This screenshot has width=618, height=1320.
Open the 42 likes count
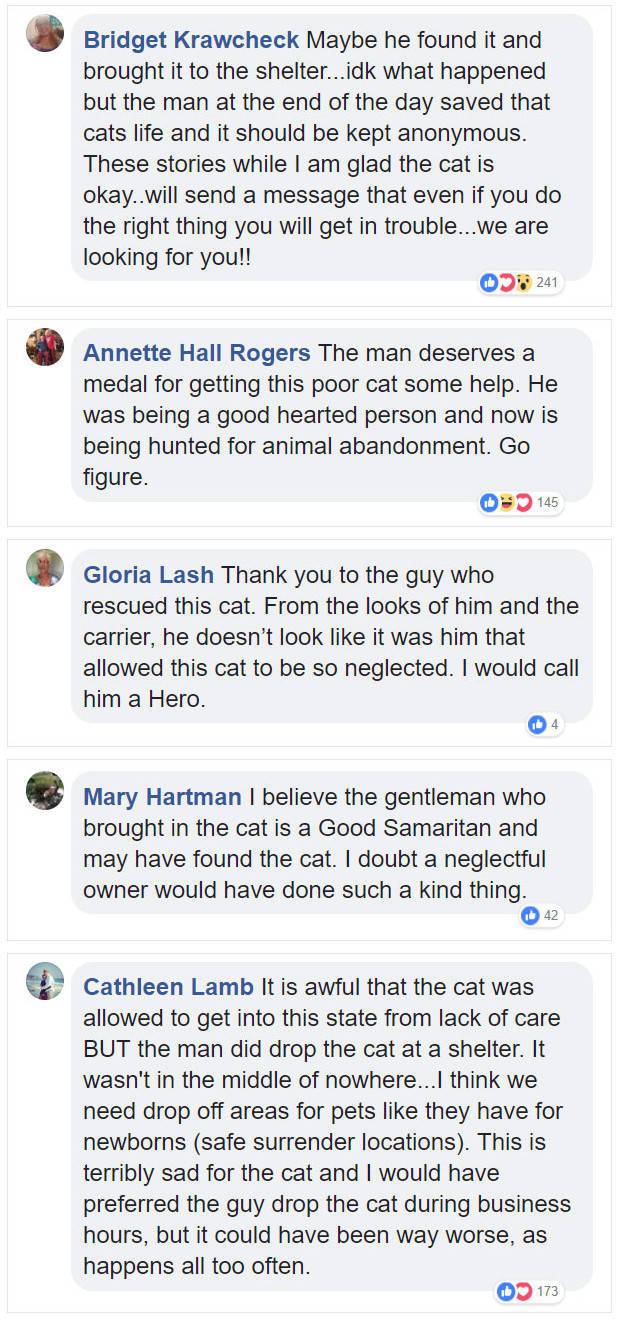click(x=551, y=915)
